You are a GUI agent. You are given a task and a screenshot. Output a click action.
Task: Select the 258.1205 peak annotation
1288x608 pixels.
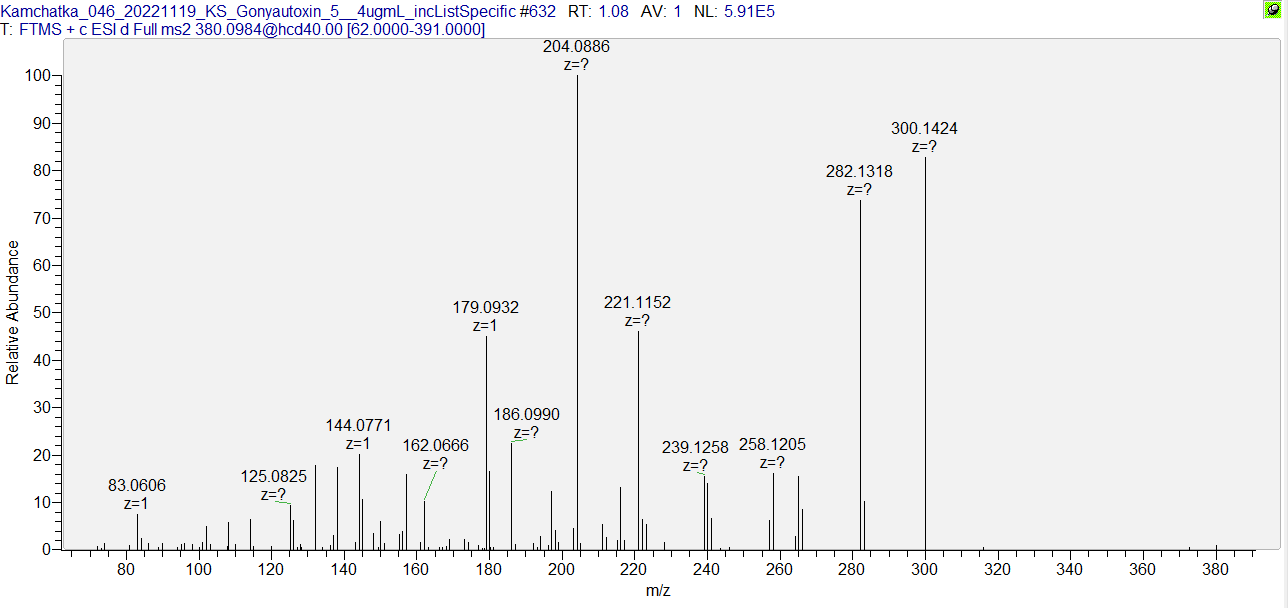point(772,444)
